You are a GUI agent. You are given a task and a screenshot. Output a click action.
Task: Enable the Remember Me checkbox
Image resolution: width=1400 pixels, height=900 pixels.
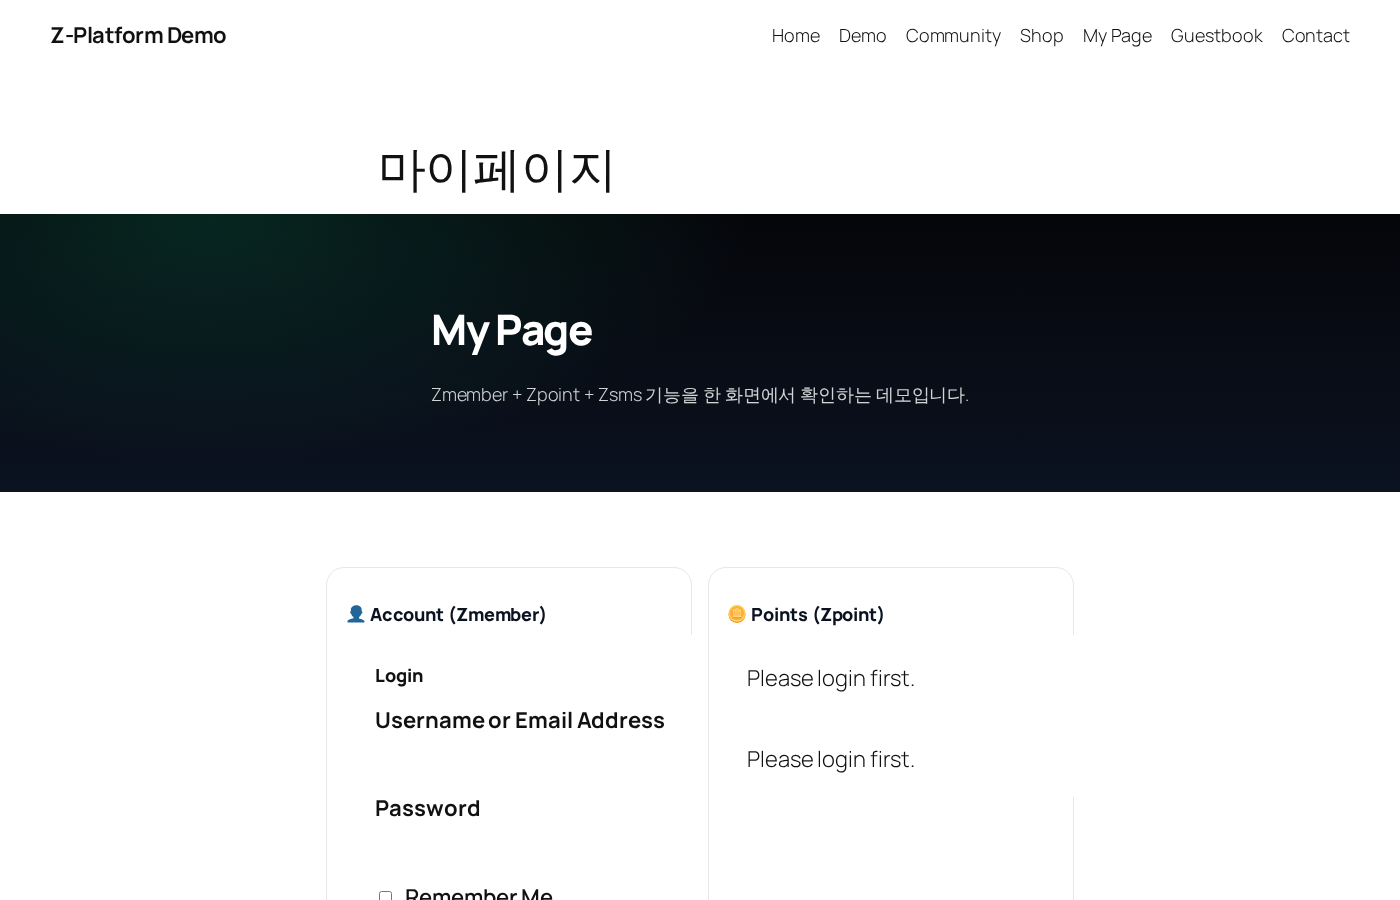(386, 897)
